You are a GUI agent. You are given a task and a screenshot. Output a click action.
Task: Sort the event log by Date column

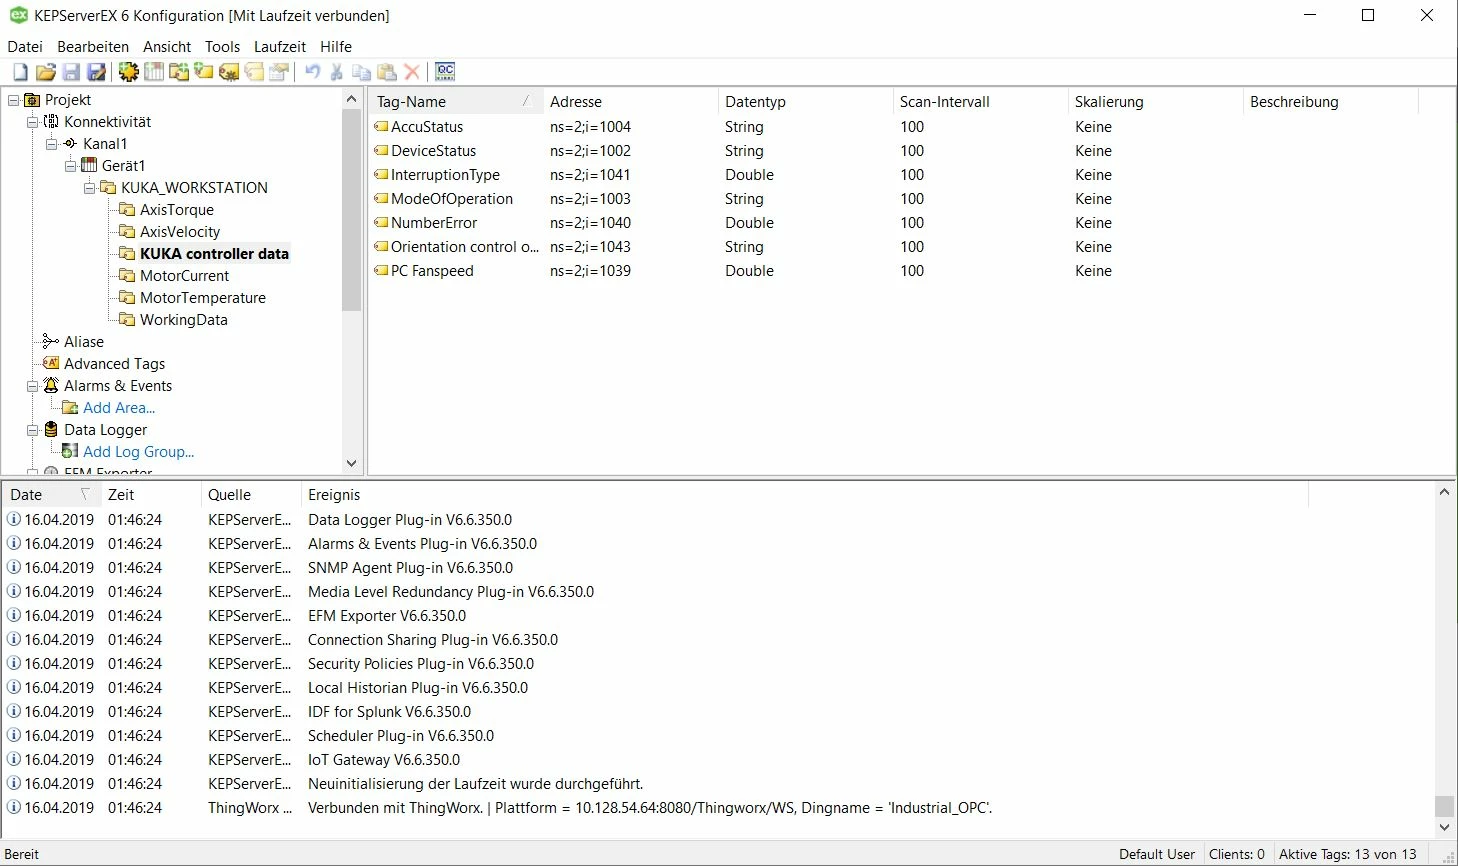tap(50, 495)
